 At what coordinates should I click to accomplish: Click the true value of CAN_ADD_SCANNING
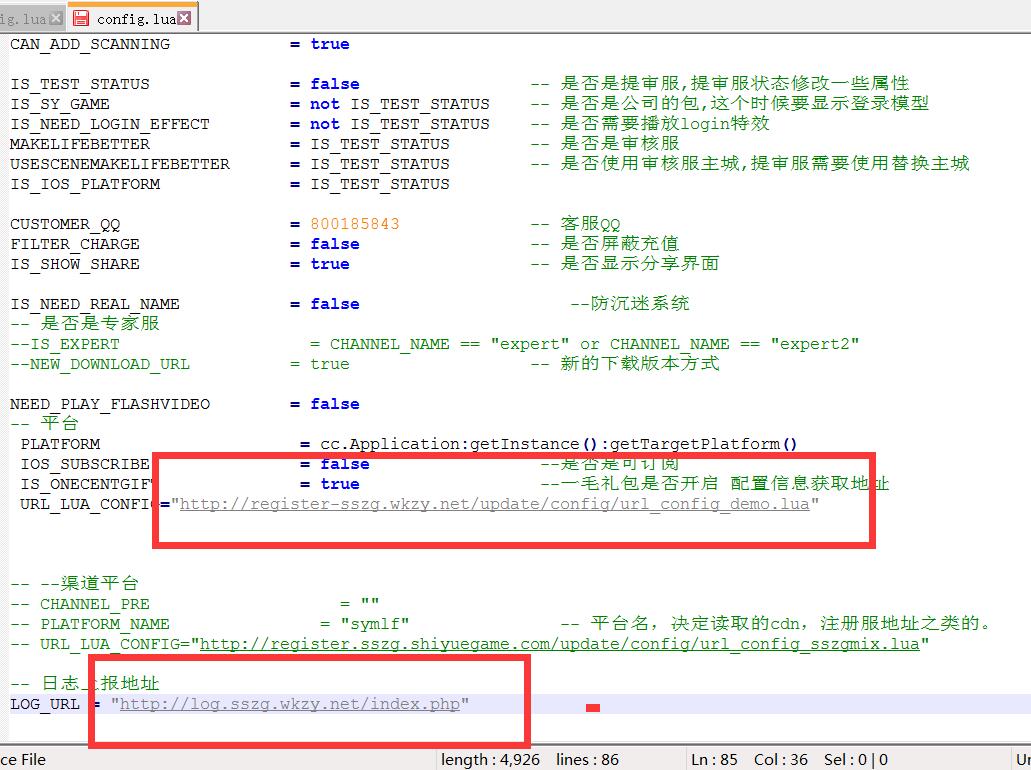tap(330, 44)
